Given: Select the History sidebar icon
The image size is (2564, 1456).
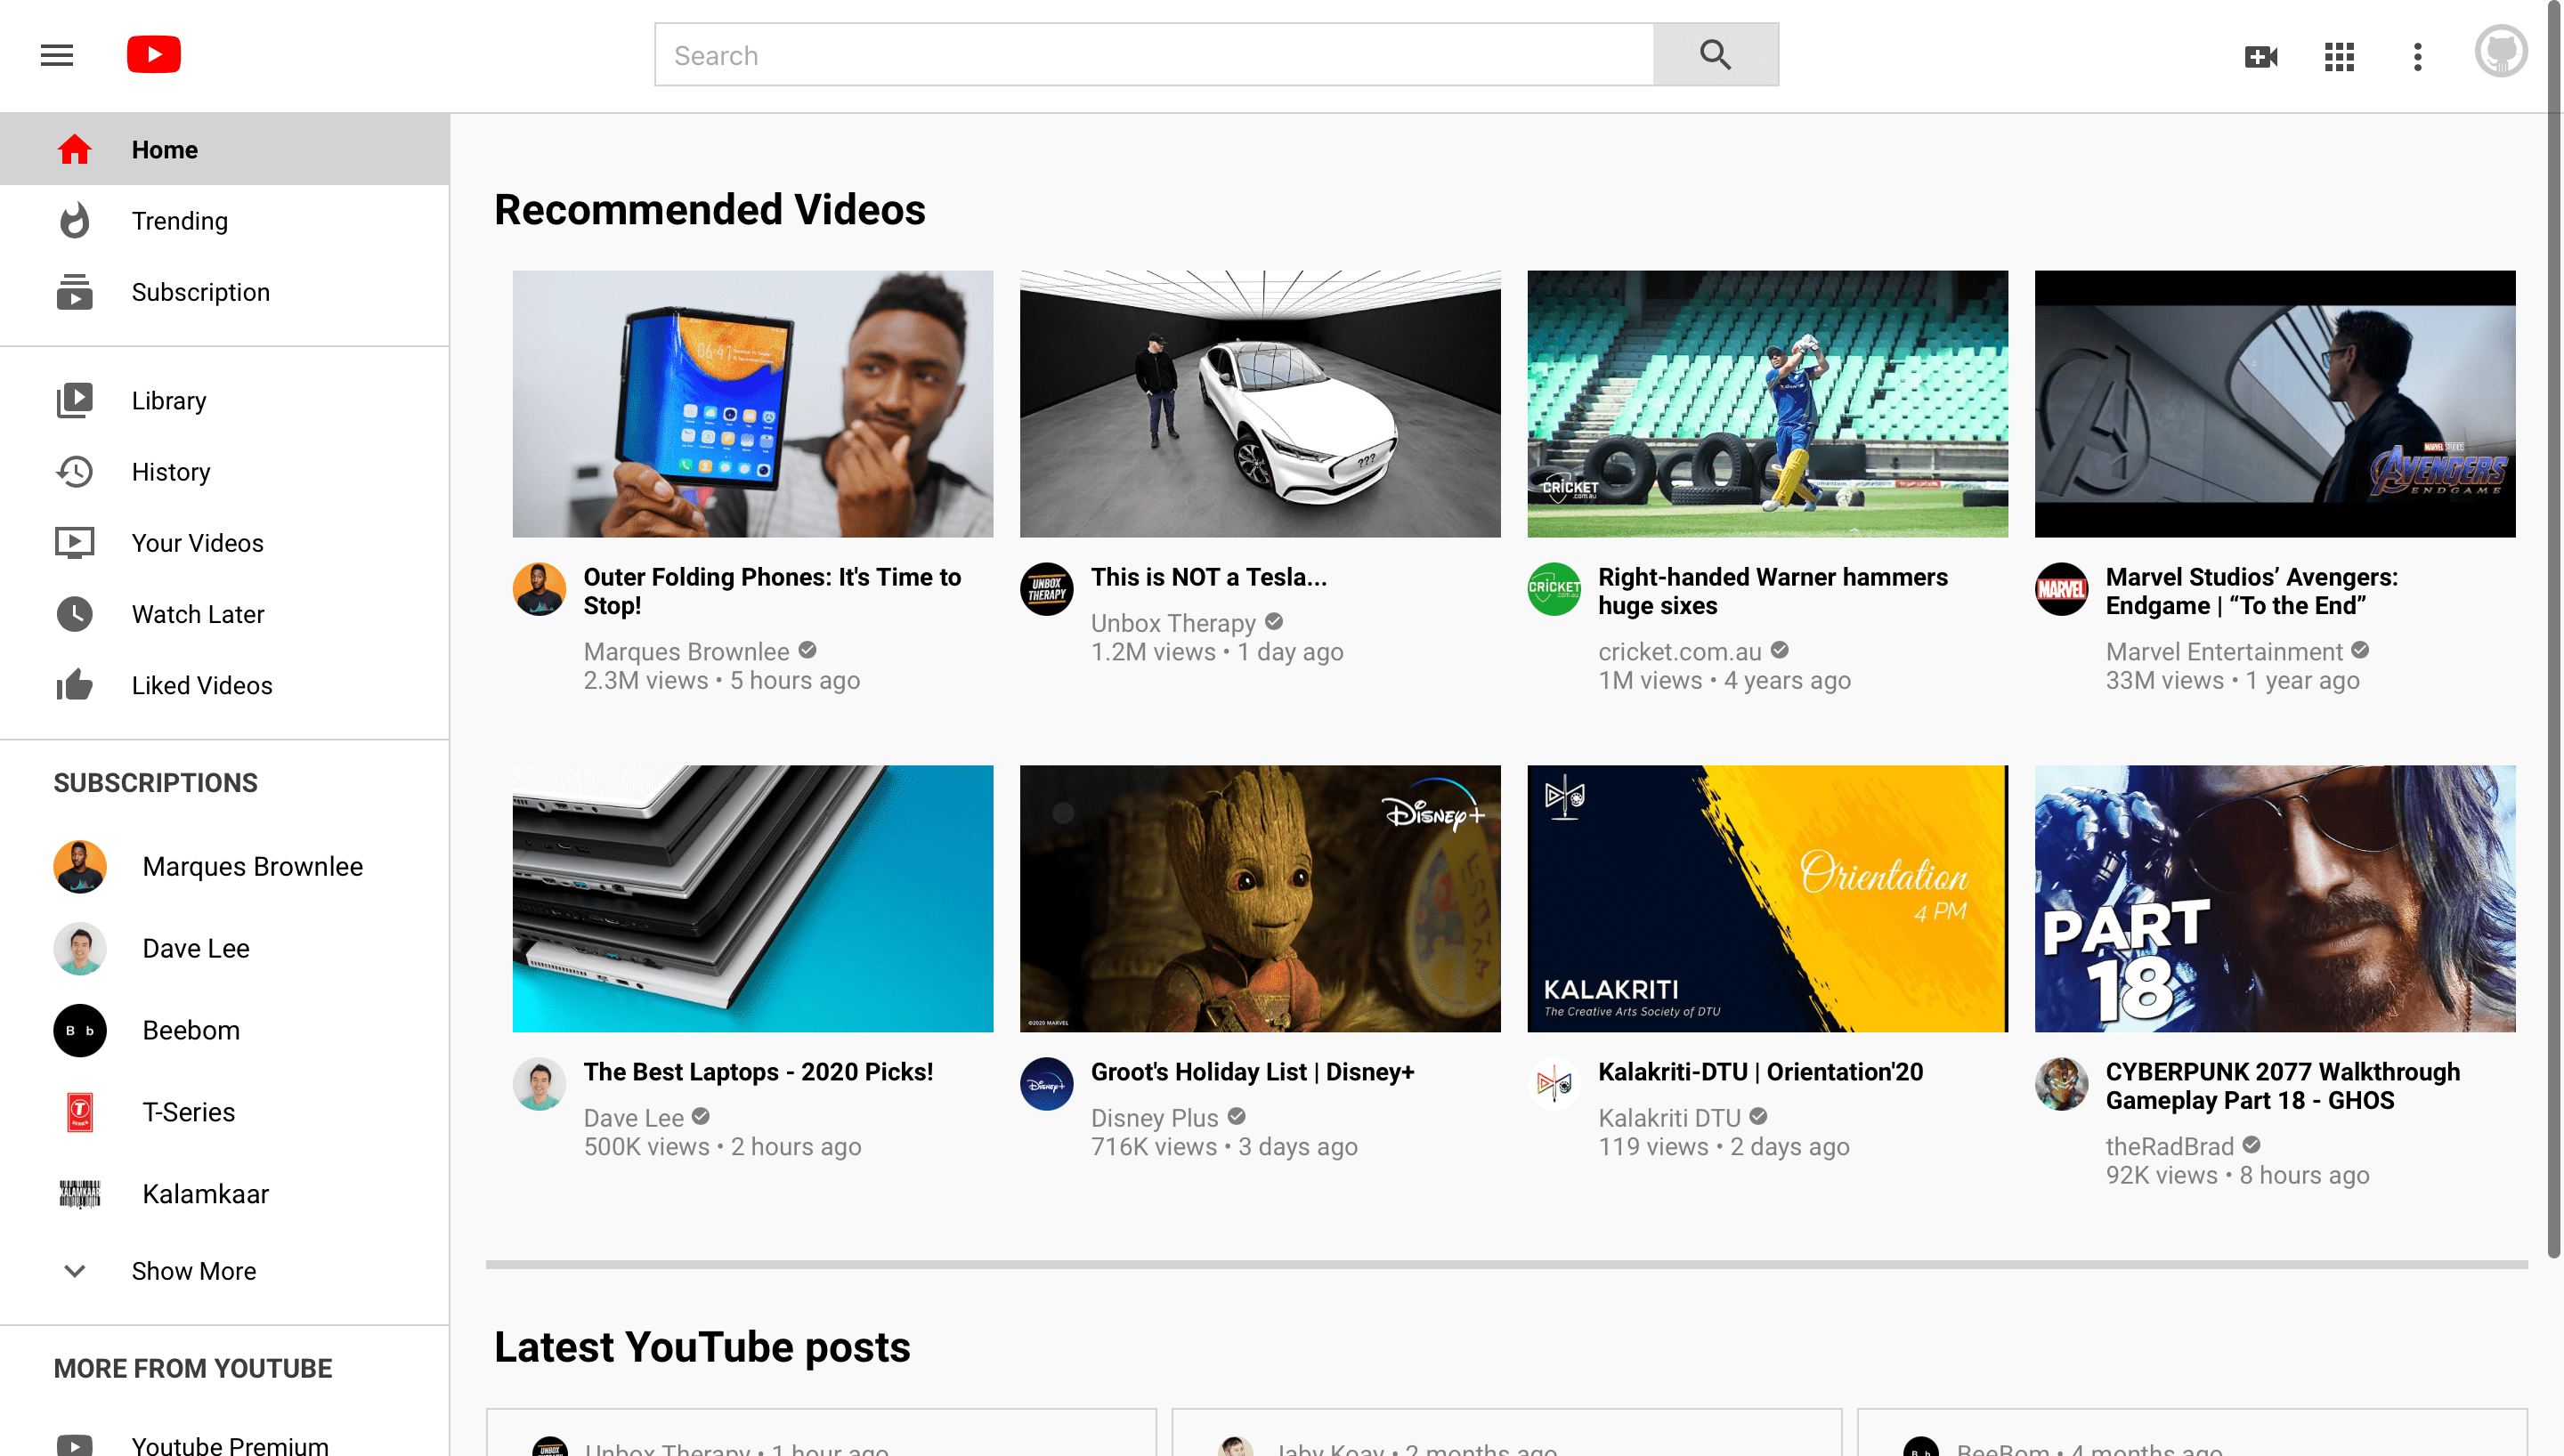Looking at the screenshot, I should 76,471.
